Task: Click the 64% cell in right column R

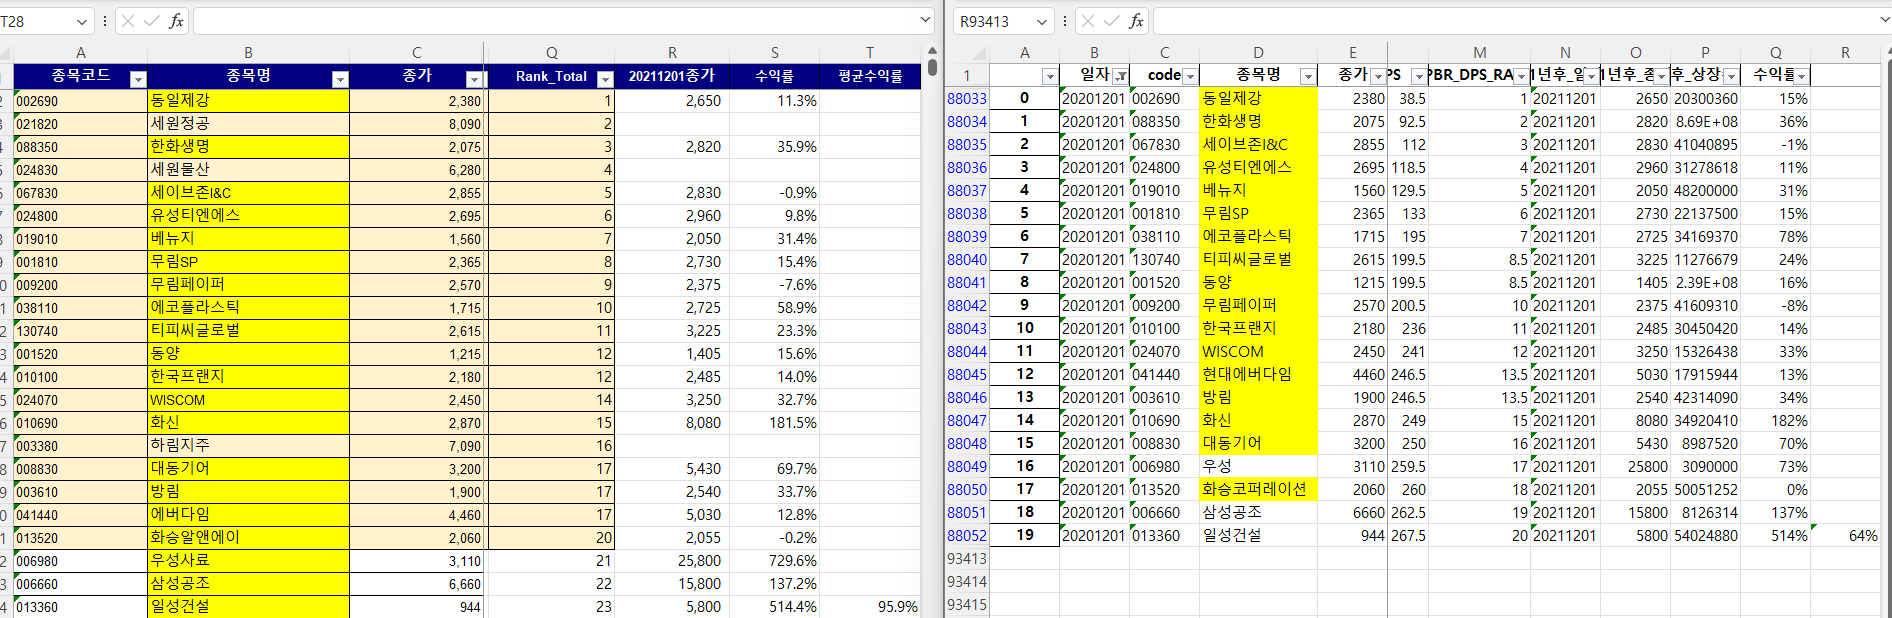Action: 1845,535
